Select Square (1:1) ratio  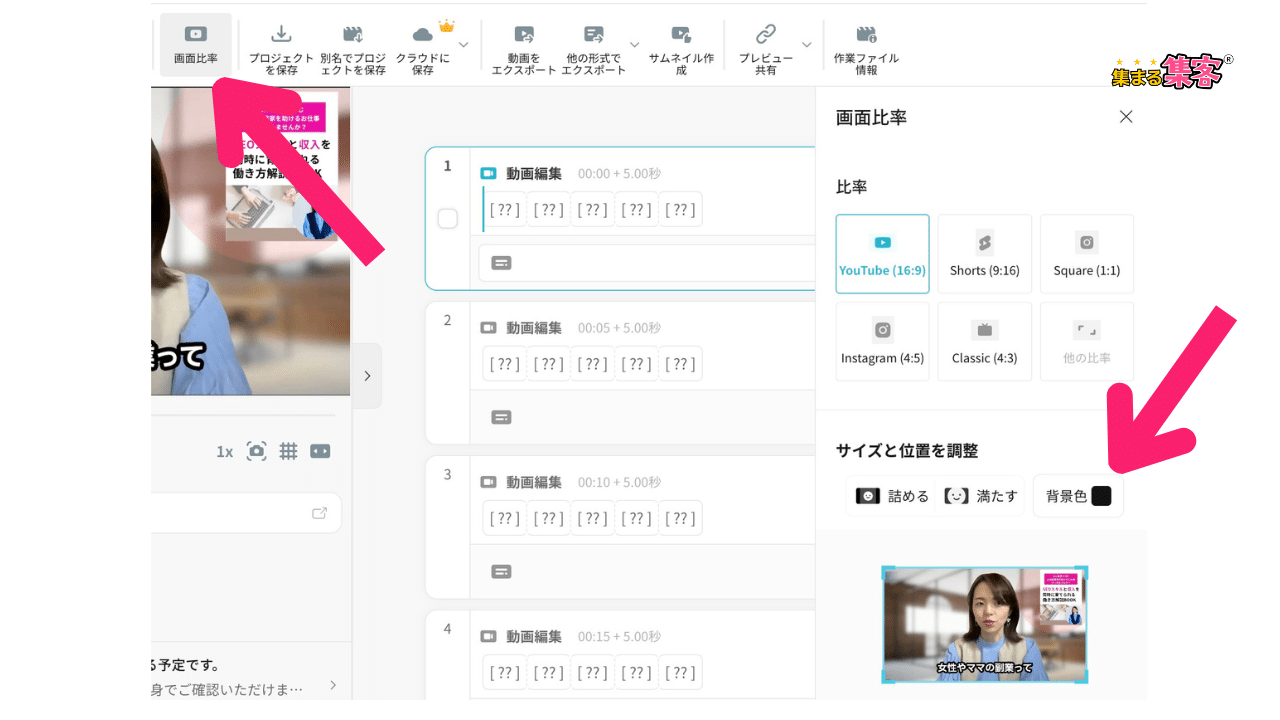point(1087,254)
